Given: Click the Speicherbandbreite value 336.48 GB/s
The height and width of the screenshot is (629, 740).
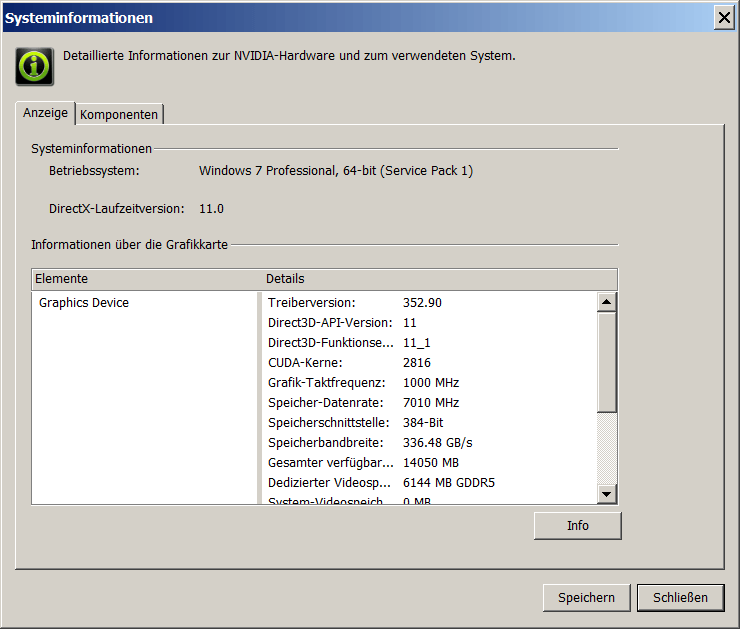Looking at the screenshot, I should [437, 443].
